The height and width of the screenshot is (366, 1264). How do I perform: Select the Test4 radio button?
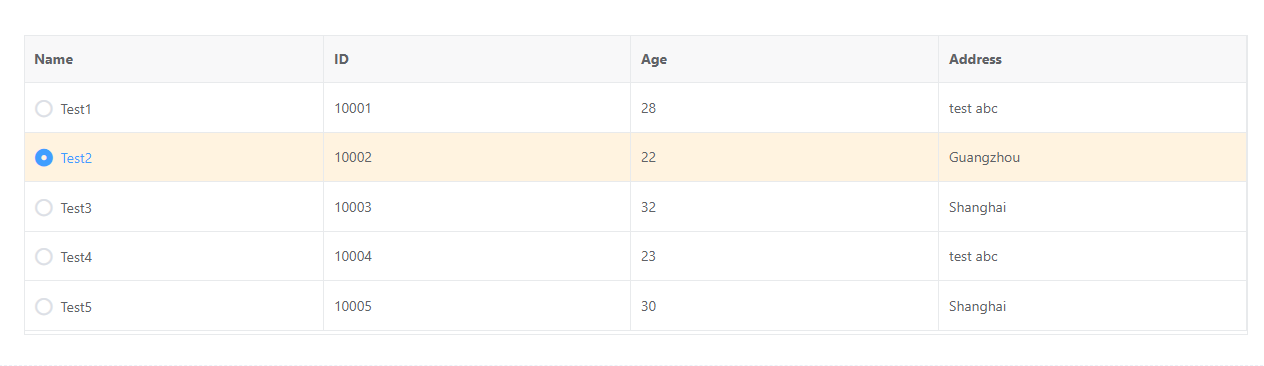click(x=44, y=257)
